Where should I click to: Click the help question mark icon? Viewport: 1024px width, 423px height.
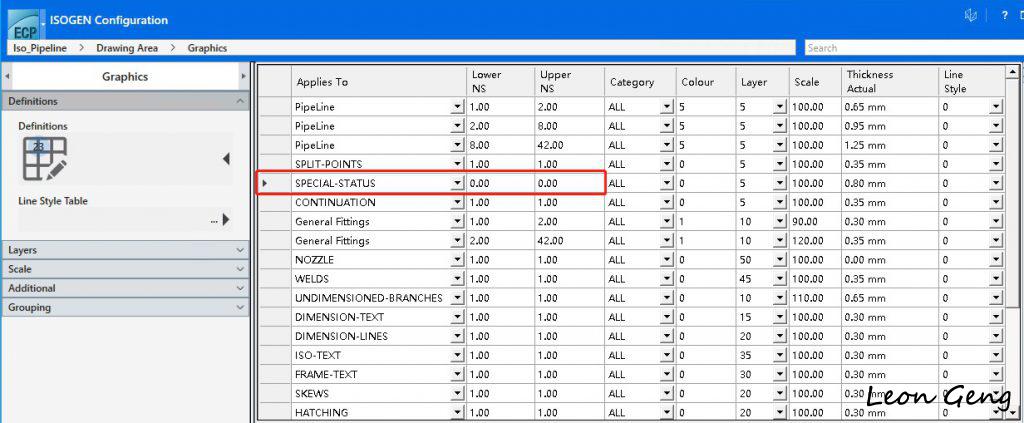(1004, 16)
